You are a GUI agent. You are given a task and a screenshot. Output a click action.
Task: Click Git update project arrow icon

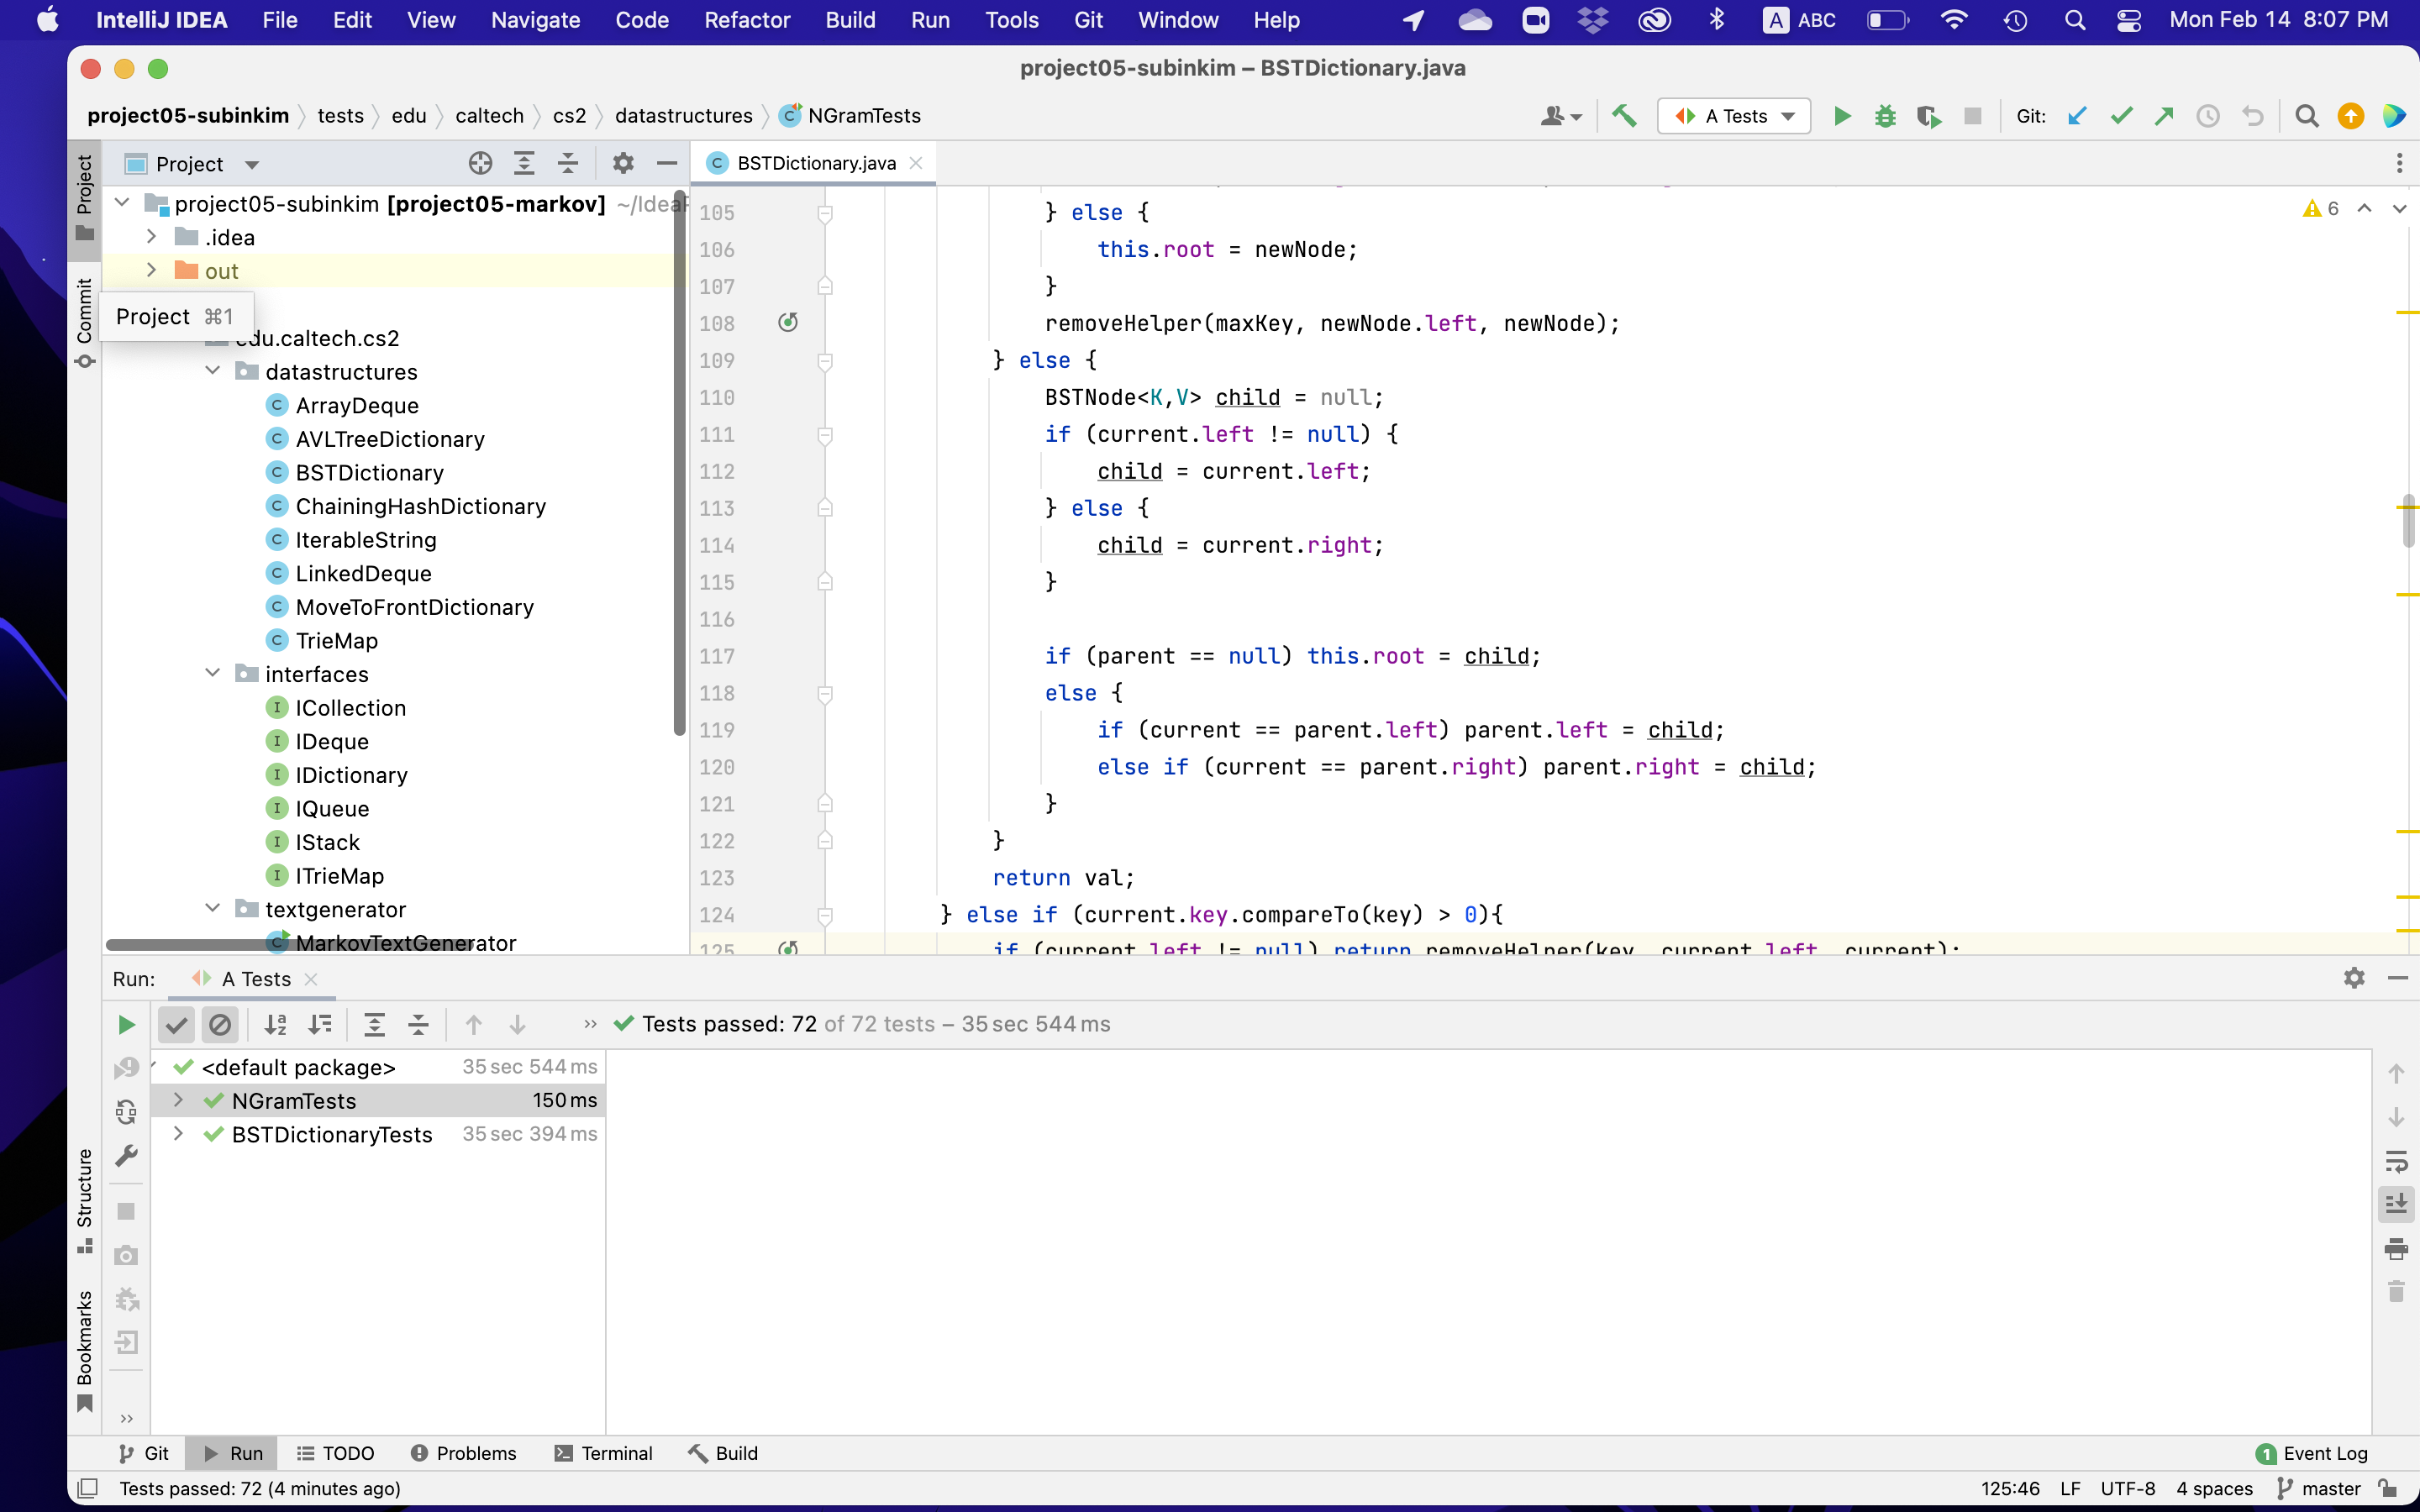[2077, 116]
